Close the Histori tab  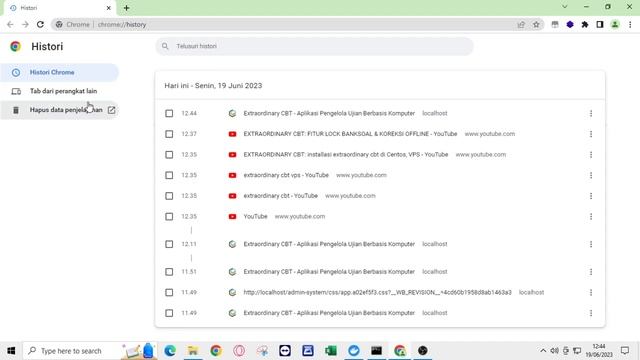109,8
